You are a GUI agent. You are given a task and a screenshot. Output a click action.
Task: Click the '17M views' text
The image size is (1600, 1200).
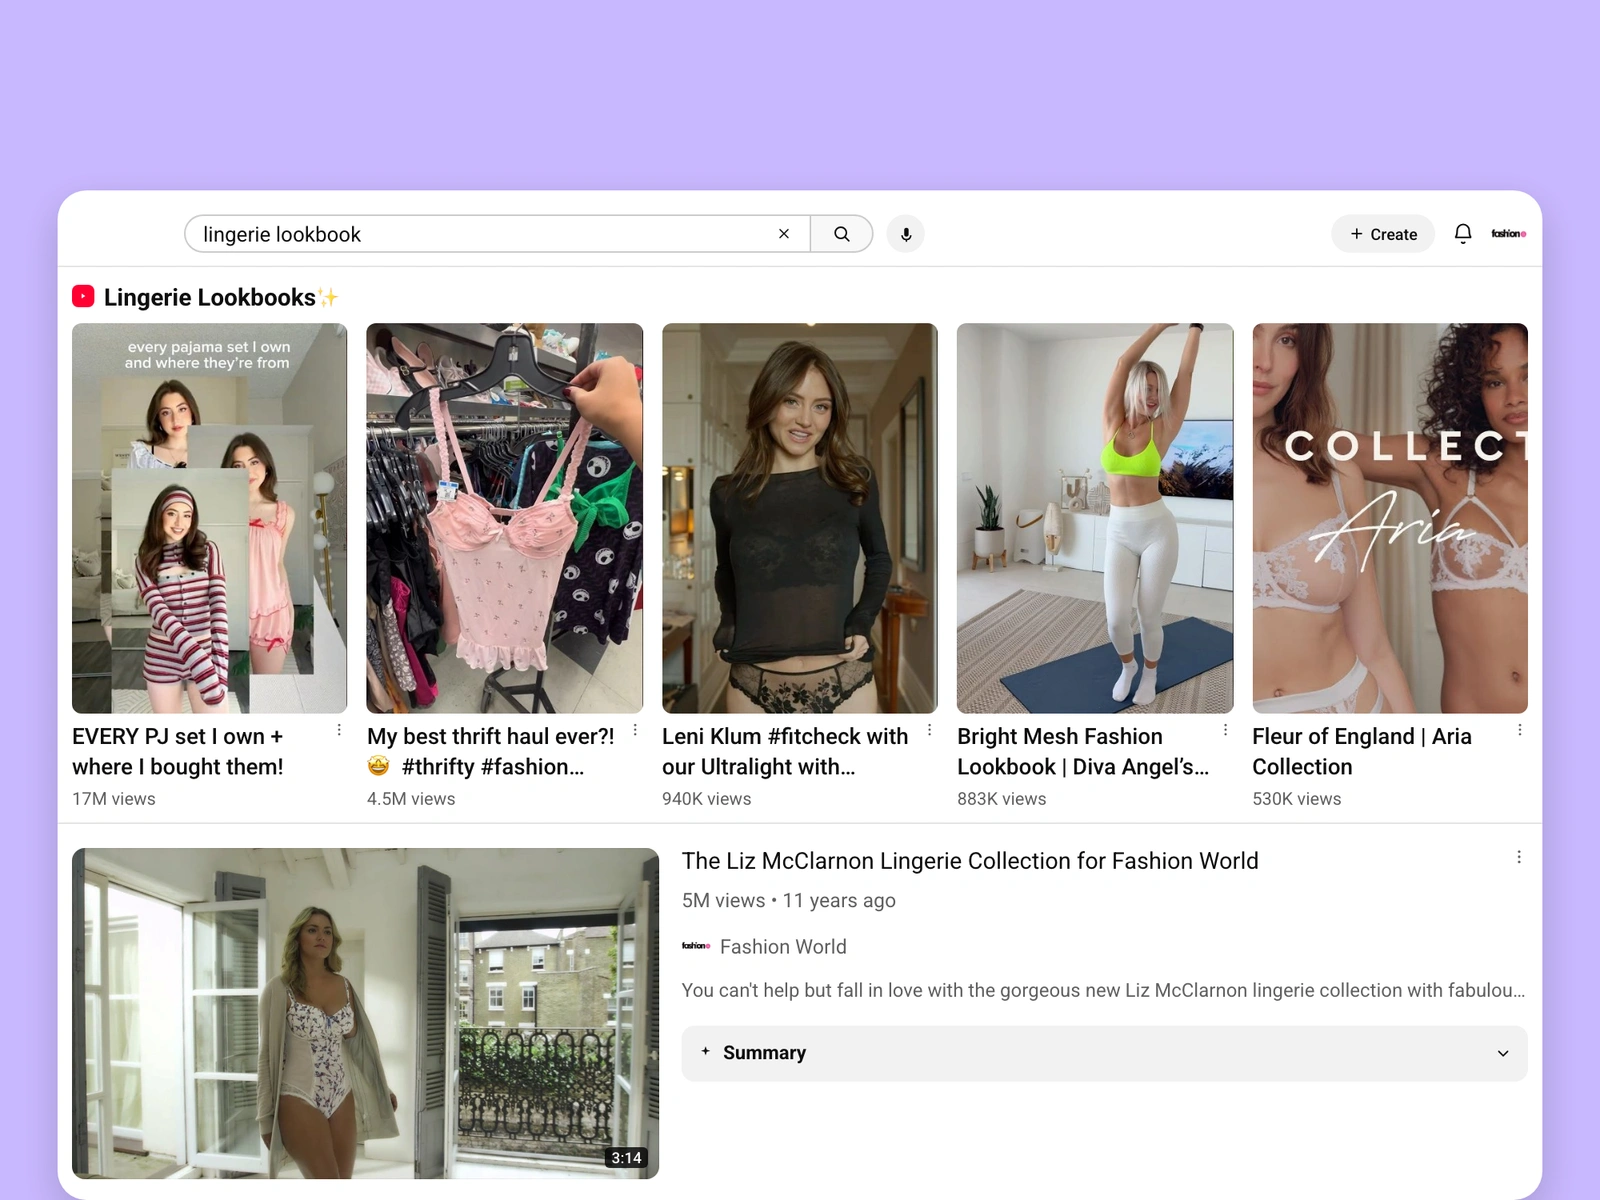114,799
